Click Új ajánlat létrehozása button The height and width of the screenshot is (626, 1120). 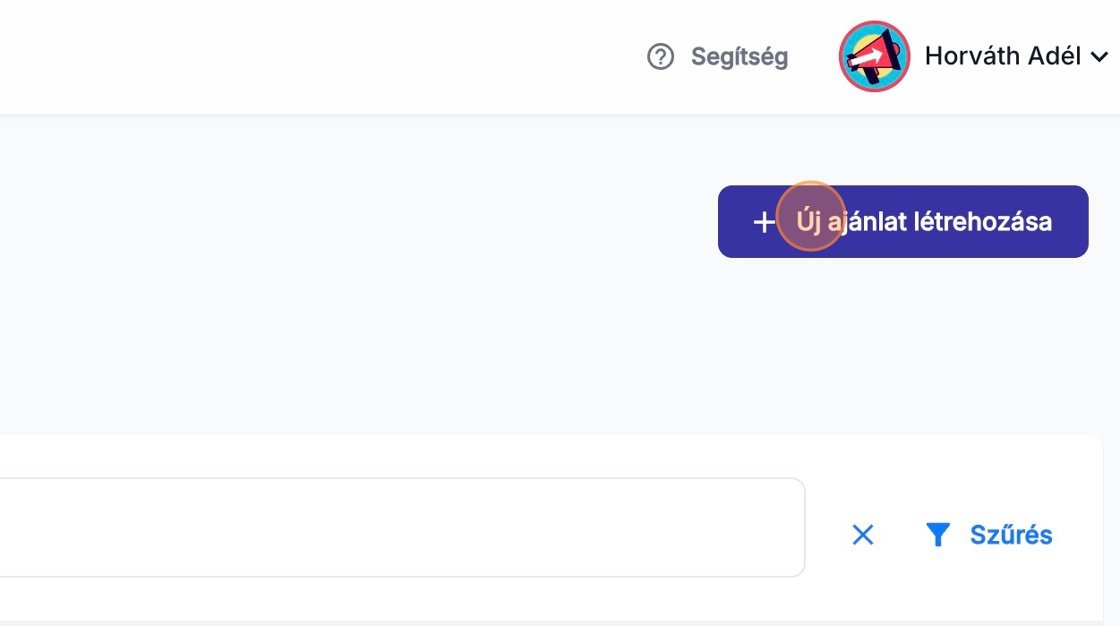902,221
